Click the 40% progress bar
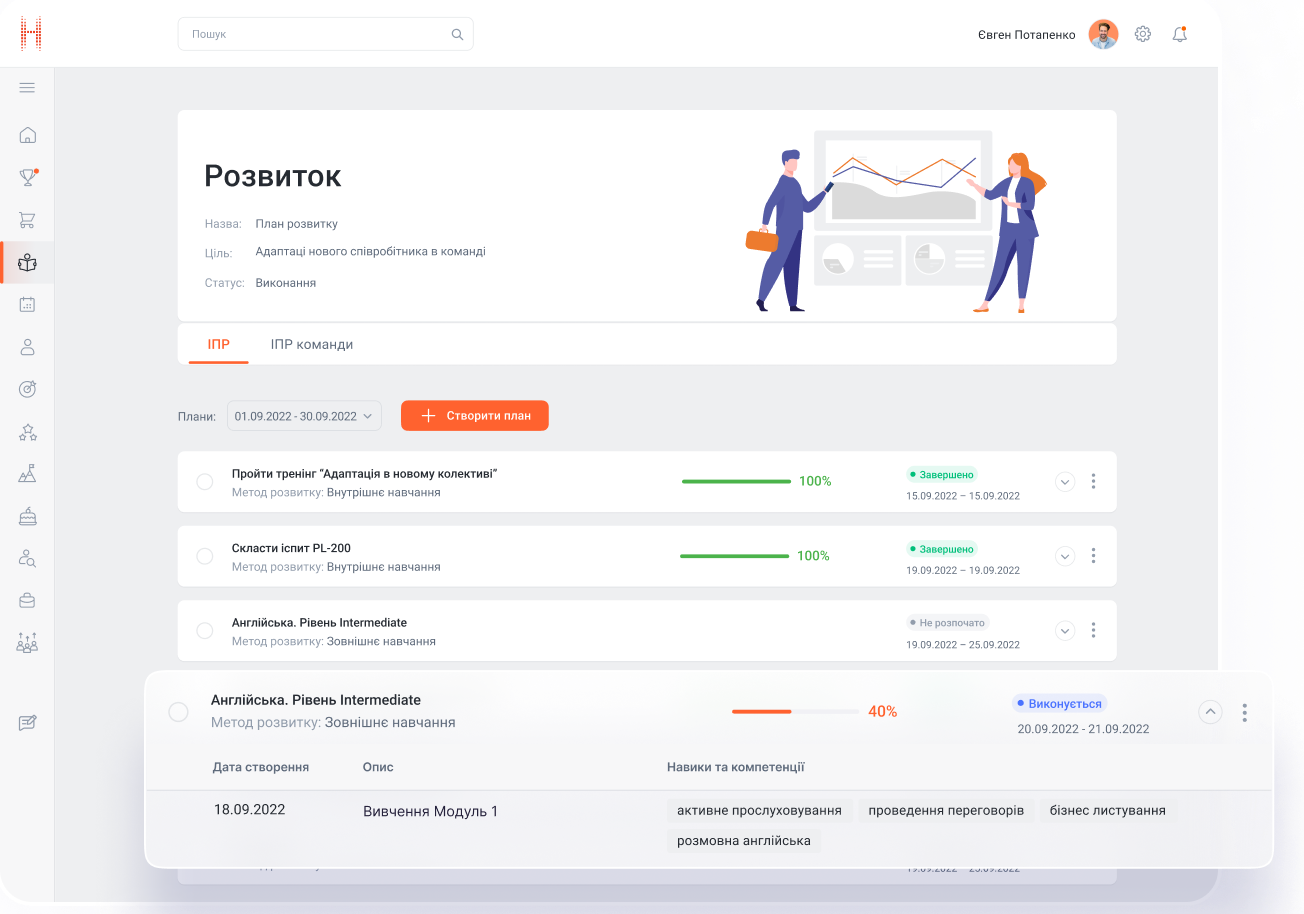 point(795,712)
